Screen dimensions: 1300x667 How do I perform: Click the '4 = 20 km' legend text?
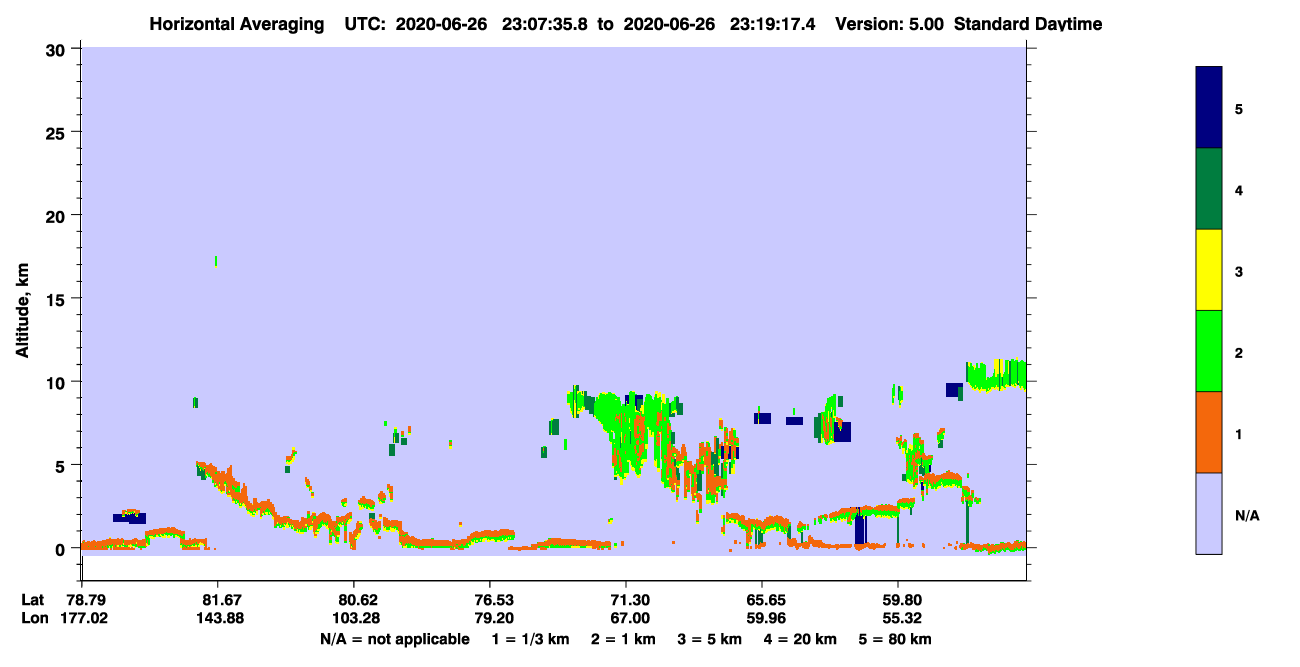tap(800, 639)
